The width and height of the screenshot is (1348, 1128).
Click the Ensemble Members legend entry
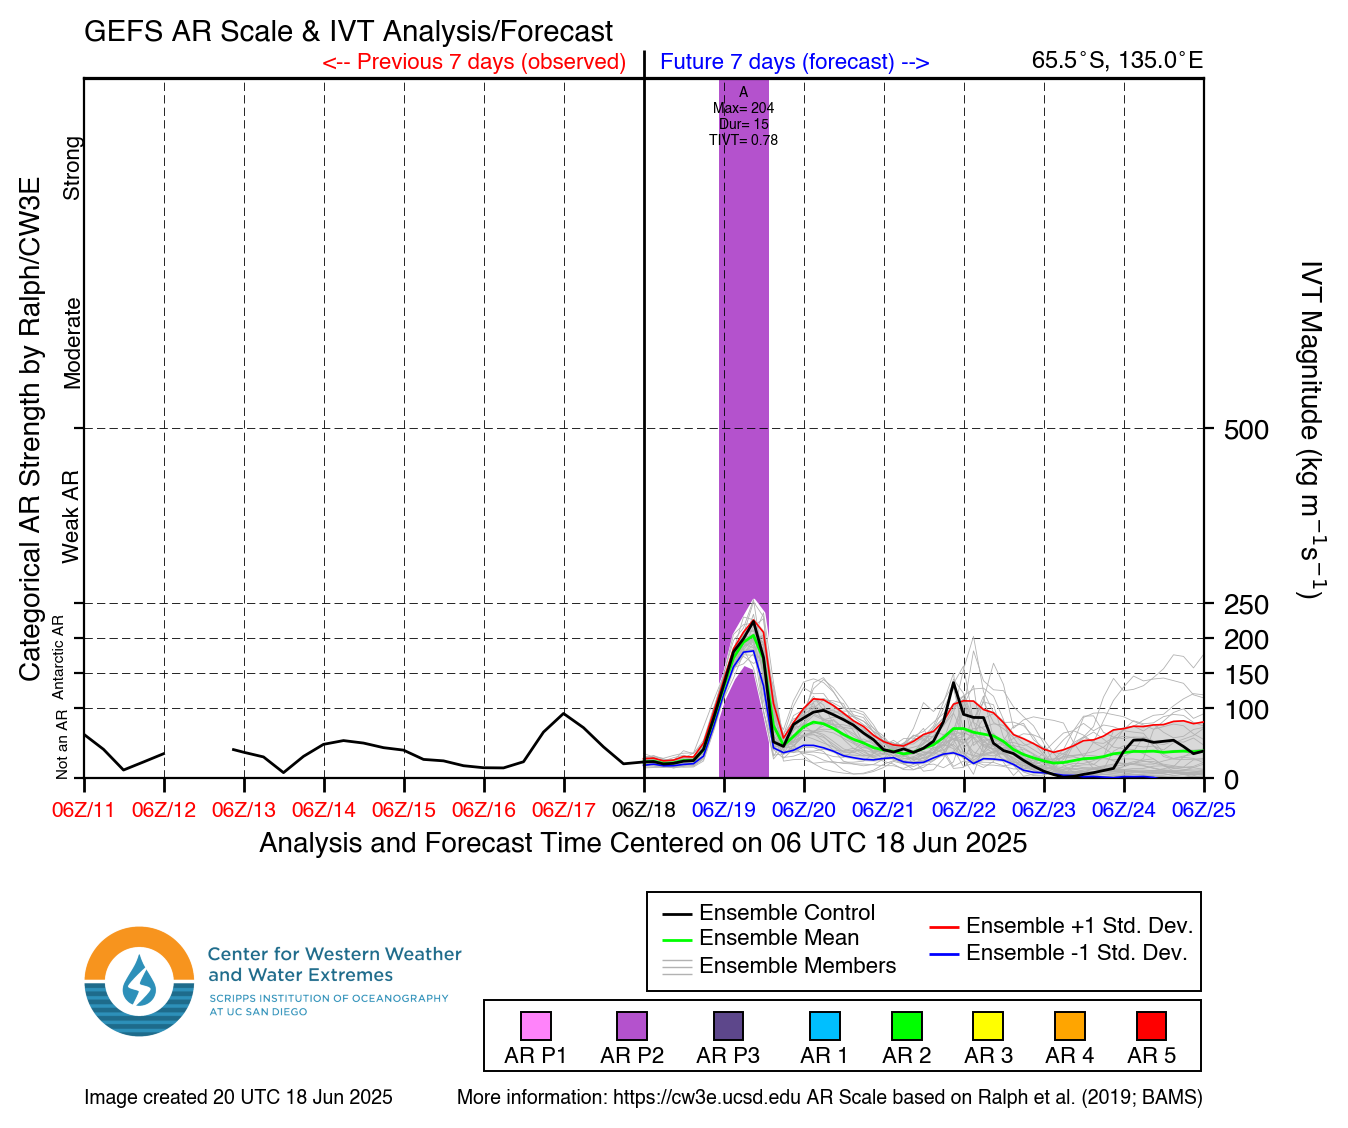779,966
